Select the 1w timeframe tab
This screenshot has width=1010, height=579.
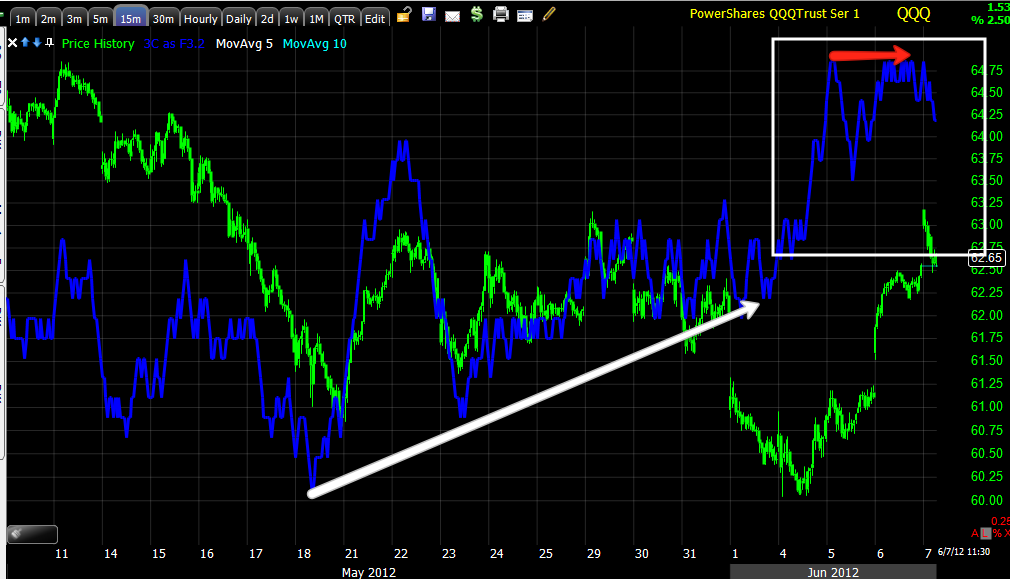coord(292,17)
